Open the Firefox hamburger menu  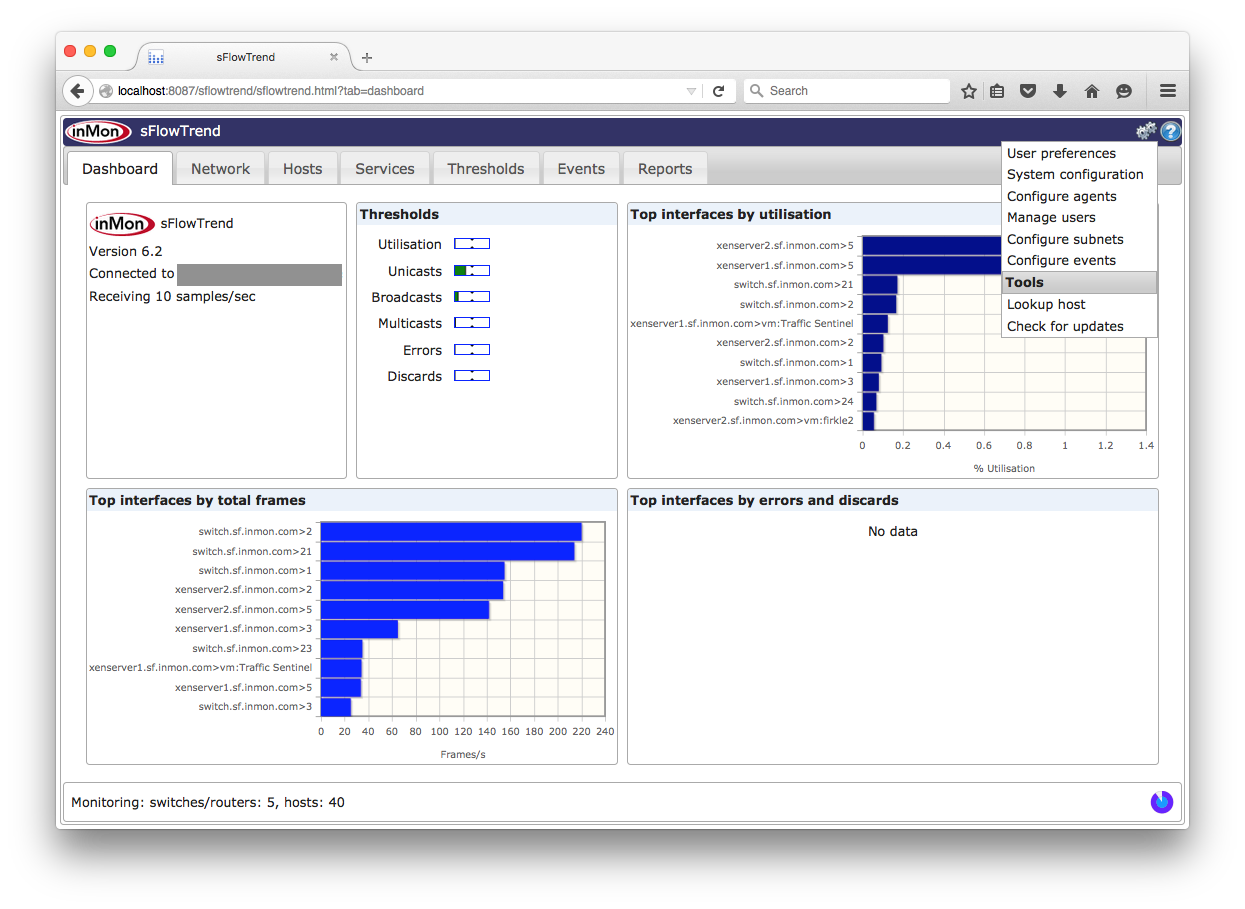[x=1168, y=91]
